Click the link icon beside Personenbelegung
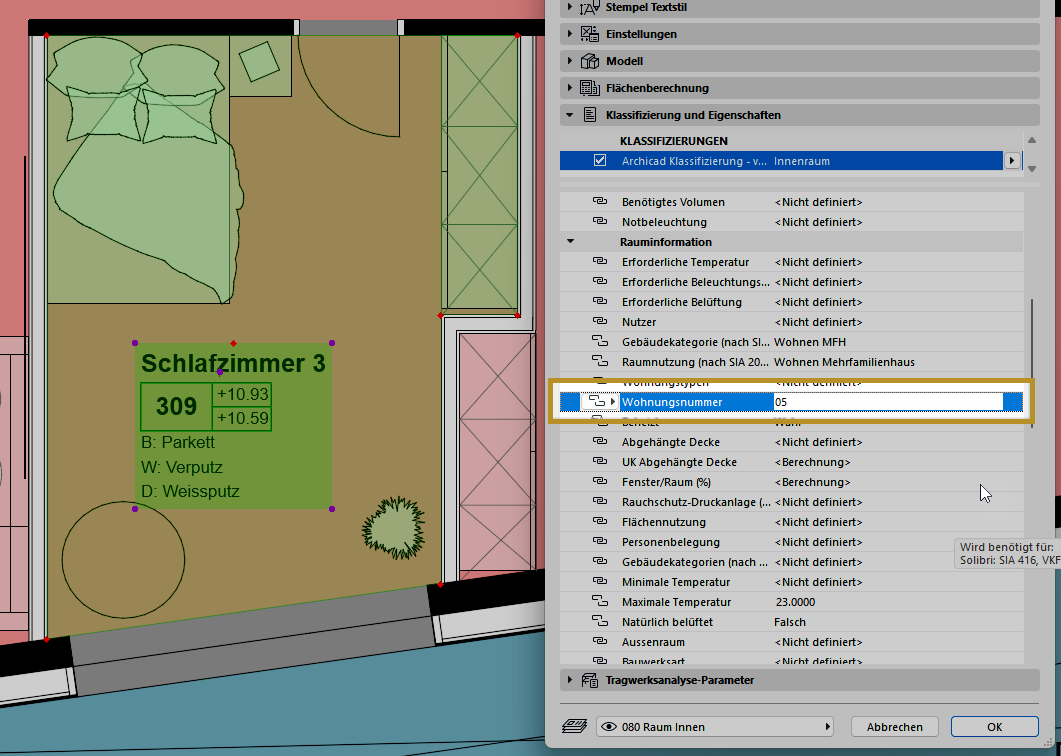Screen dimensions: 1061x756 [x=600, y=542]
